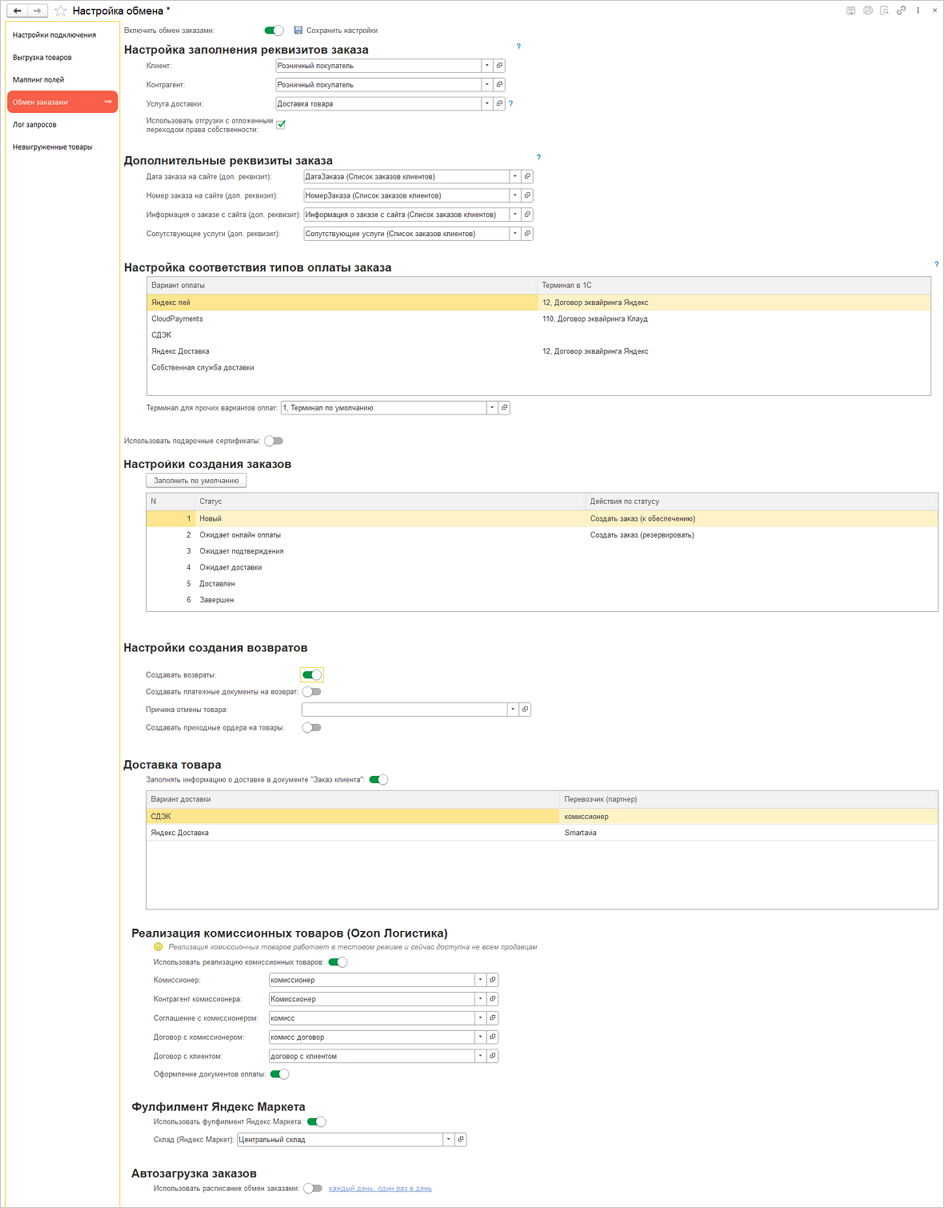Expand Причина отмены товара dropdown arrow
The width and height of the screenshot is (944, 1208).
click(512, 710)
